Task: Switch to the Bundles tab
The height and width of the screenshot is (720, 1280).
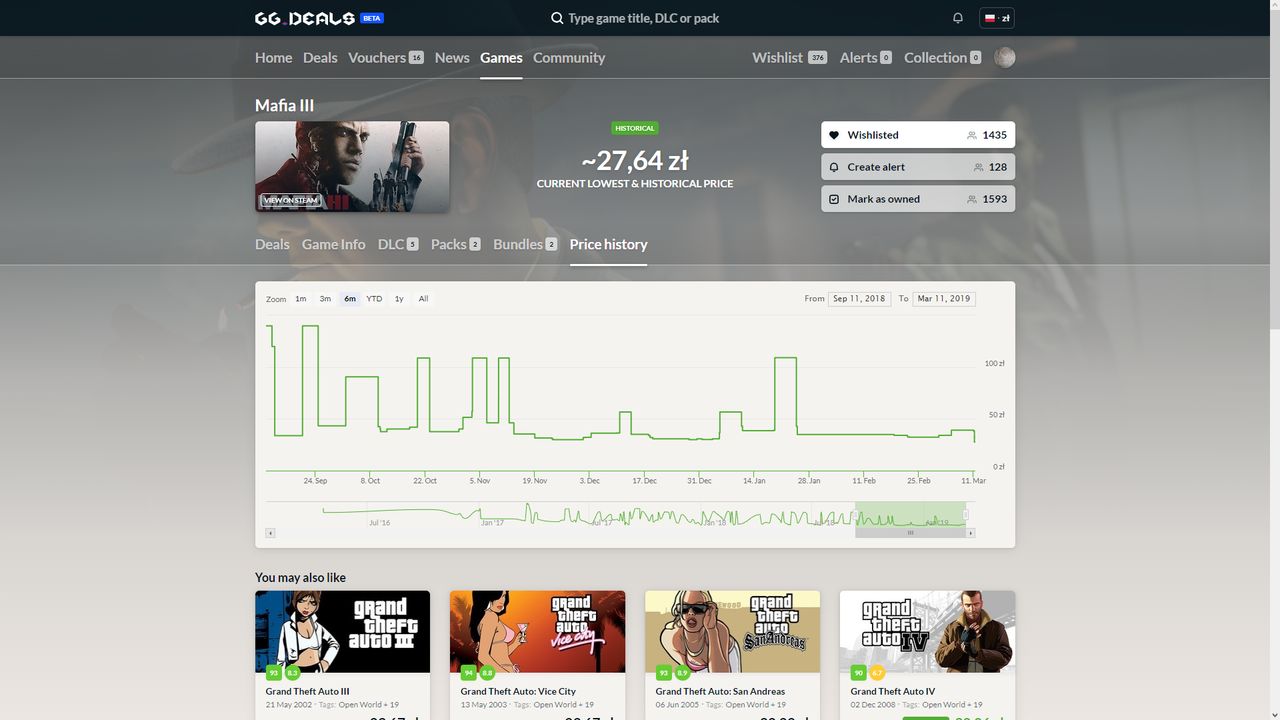Action: point(525,244)
